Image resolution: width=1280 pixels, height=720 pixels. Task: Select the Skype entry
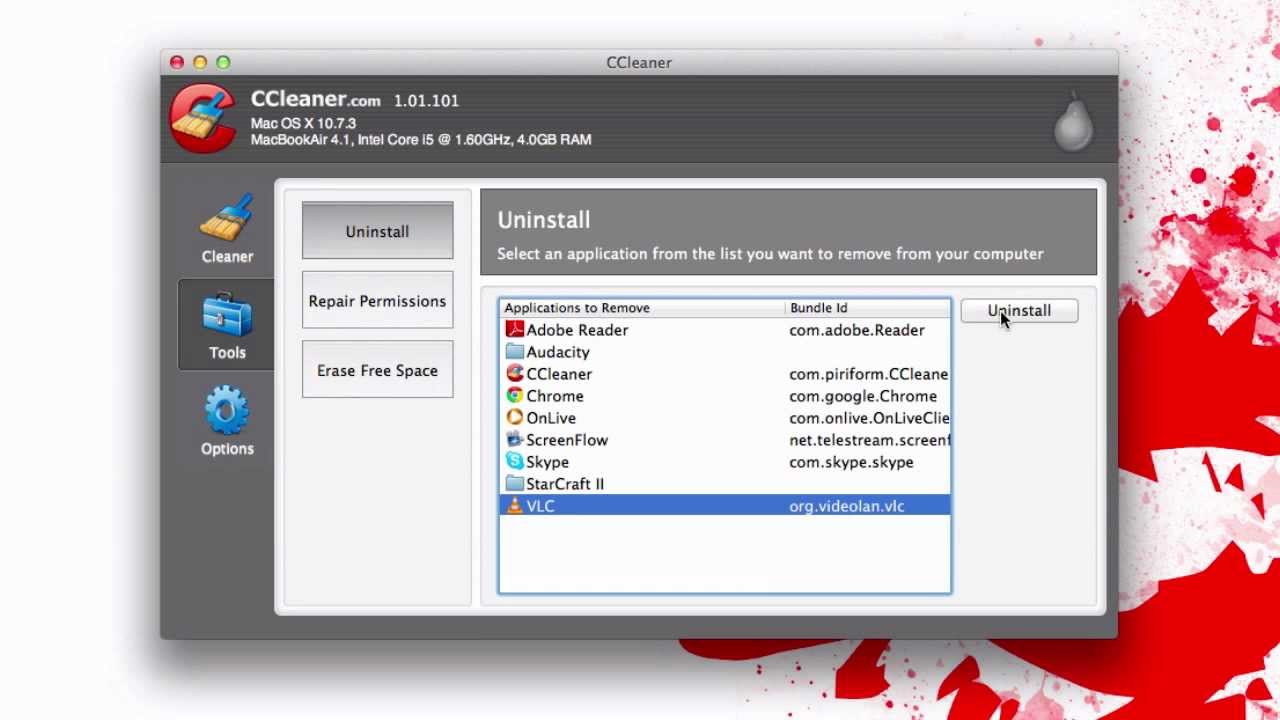[547, 462]
